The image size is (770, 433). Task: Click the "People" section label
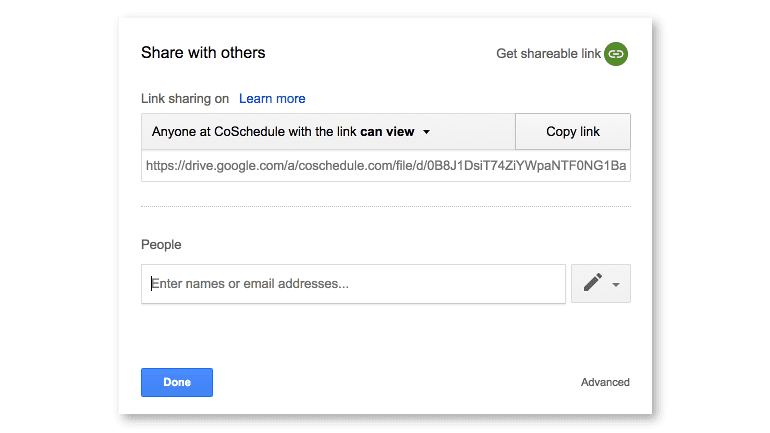click(161, 244)
